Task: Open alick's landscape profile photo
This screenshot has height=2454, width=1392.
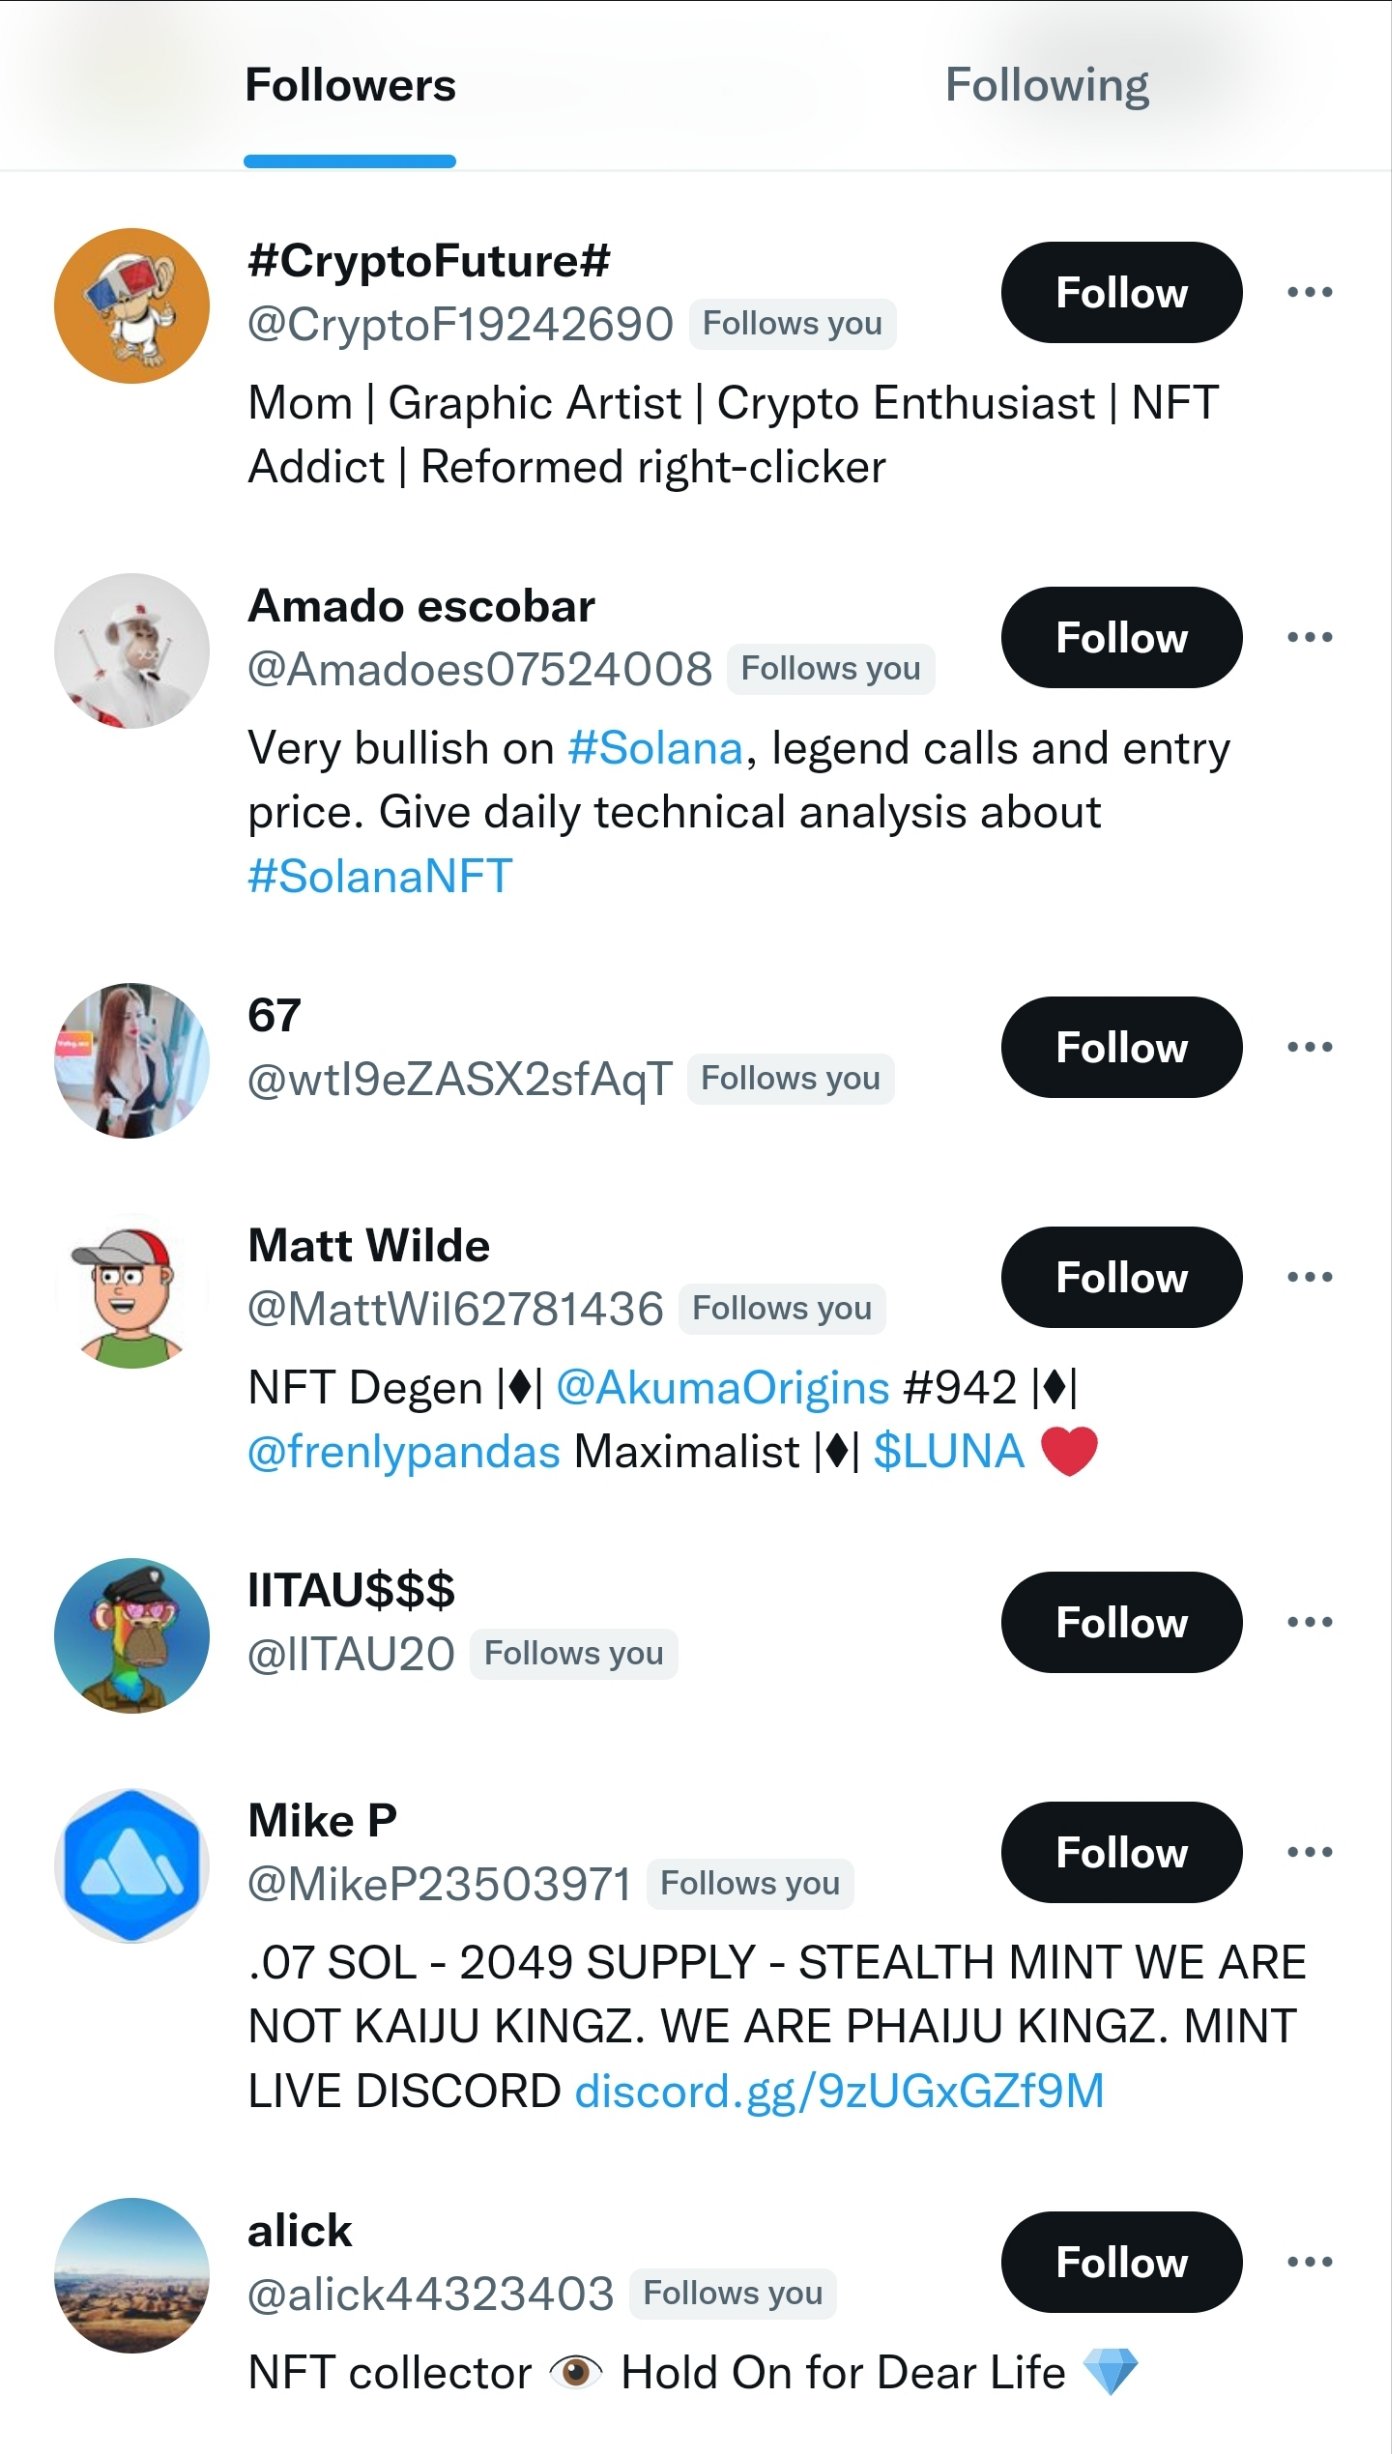Action: 132,2275
